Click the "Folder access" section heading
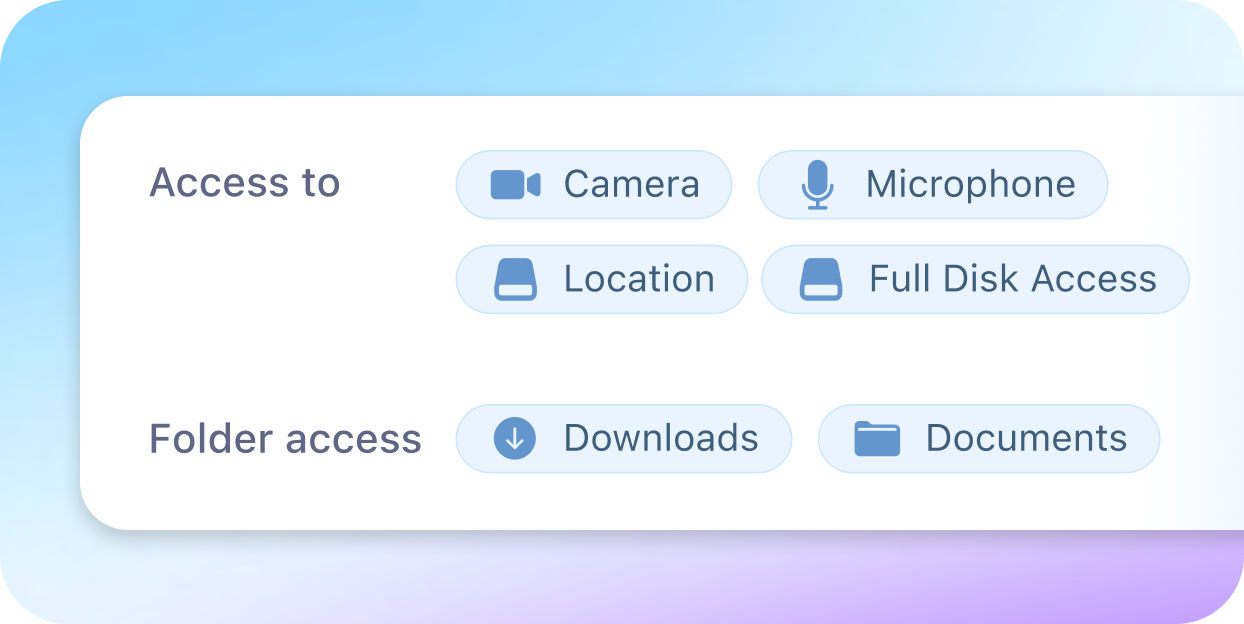1244x624 pixels. pos(285,439)
